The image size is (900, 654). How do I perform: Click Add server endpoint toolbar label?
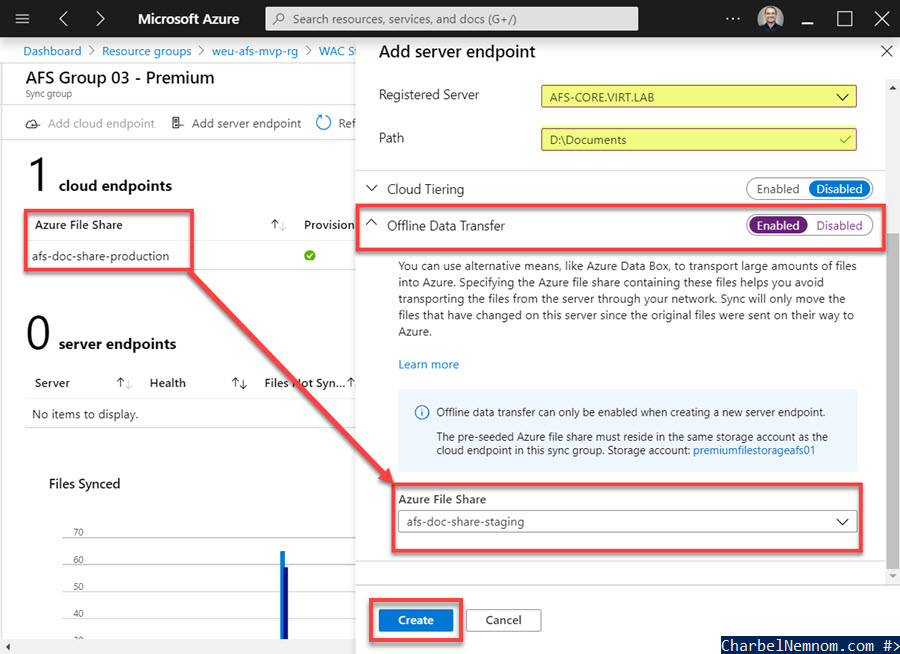pos(246,123)
